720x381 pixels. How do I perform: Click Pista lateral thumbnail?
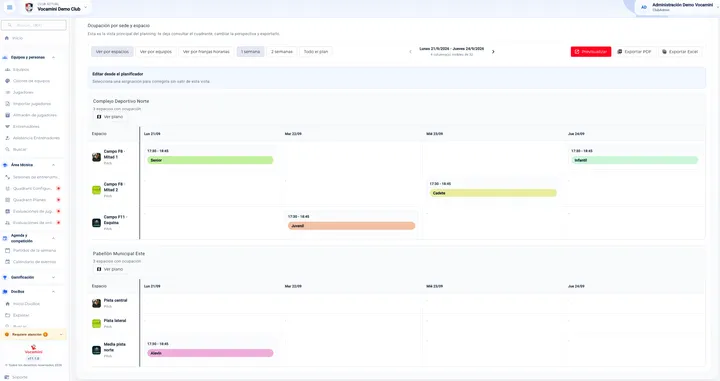[96, 324]
